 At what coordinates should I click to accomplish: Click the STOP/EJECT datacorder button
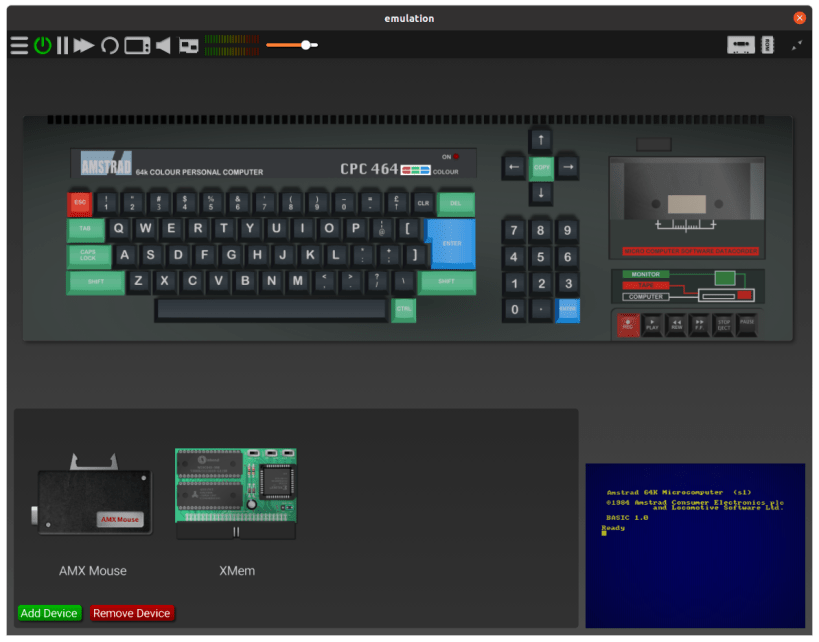tap(724, 325)
